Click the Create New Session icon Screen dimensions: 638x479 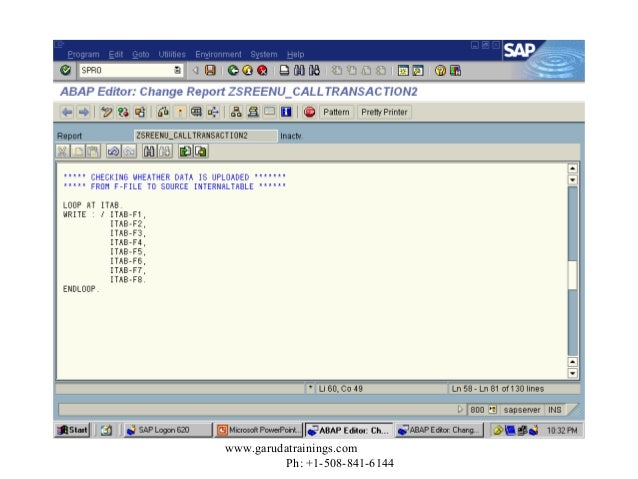[x=403, y=70]
